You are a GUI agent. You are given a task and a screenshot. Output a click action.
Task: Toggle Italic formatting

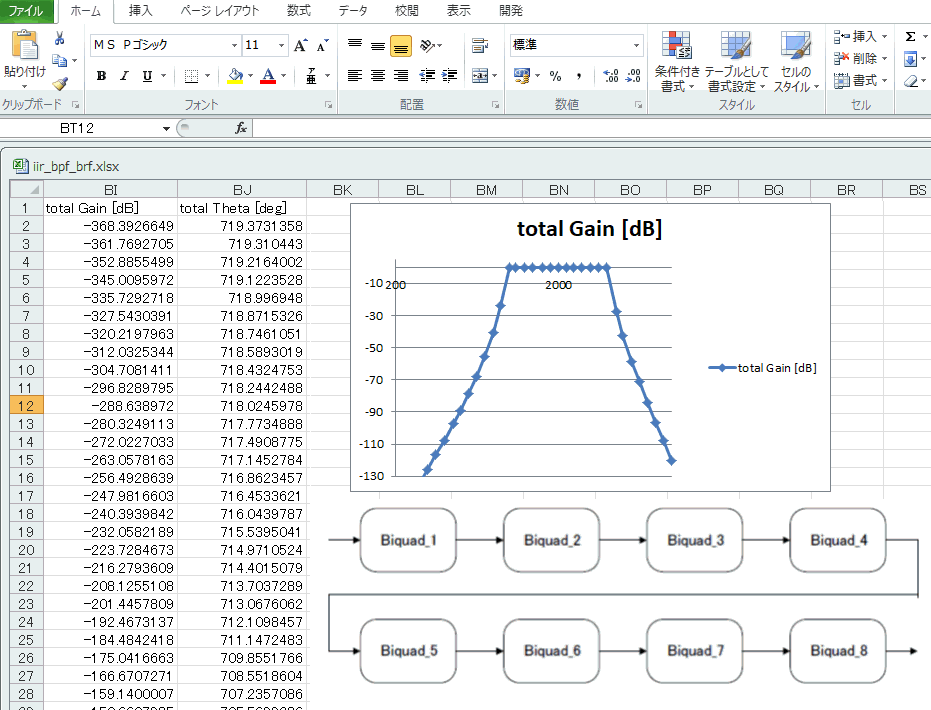pyautogui.click(x=124, y=76)
